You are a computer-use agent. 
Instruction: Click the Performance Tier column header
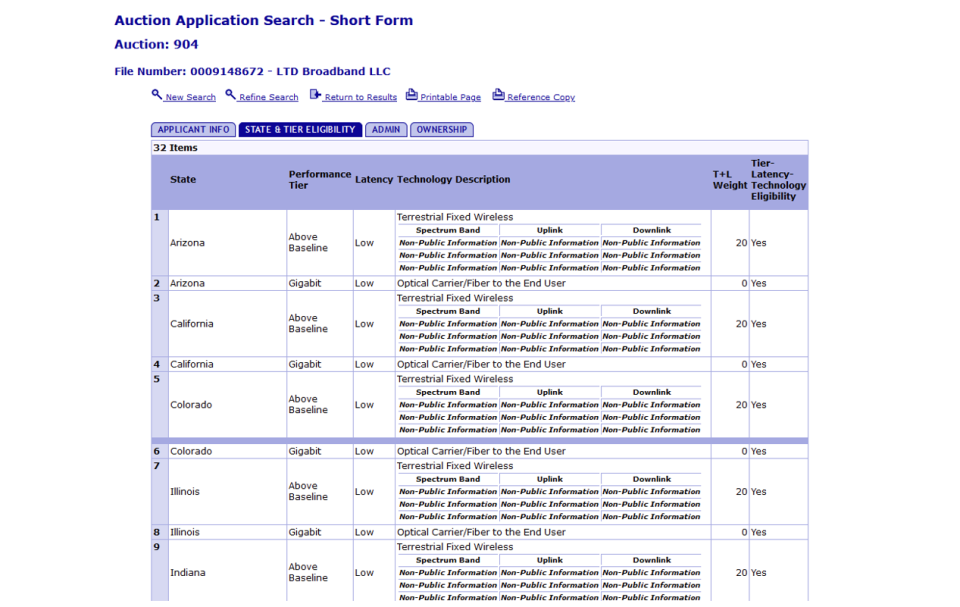(x=319, y=180)
